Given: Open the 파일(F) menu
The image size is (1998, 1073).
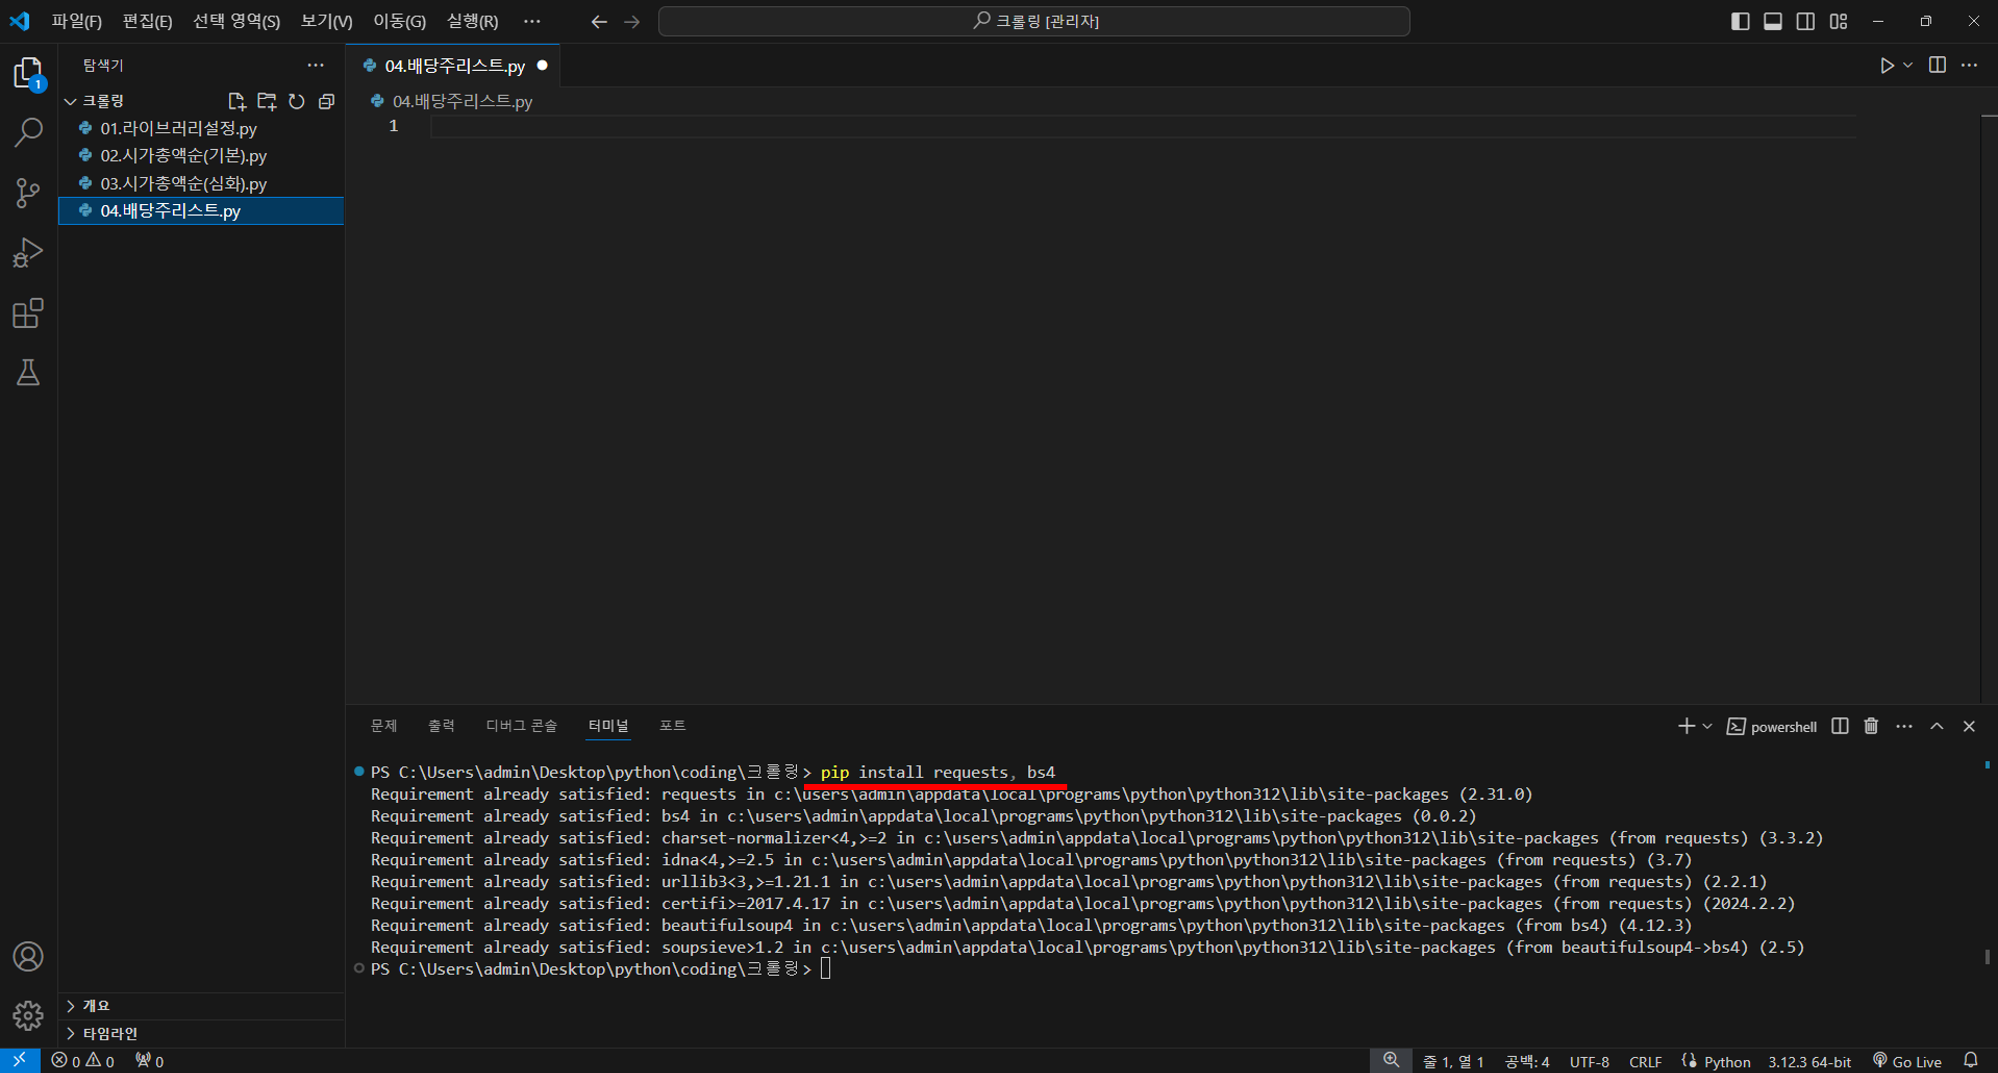Looking at the screenshot, I should pos(76,21).
